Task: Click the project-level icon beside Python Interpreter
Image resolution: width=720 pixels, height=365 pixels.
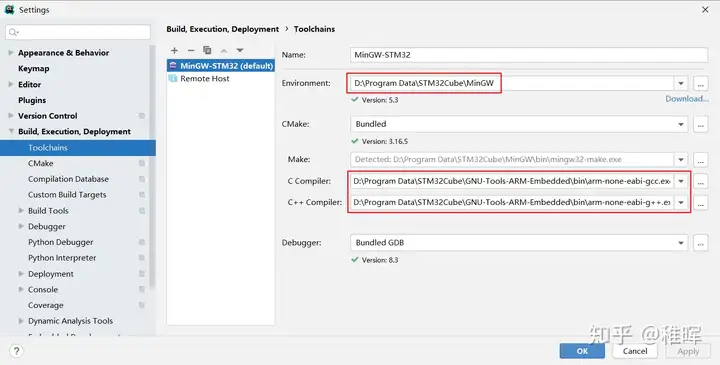Action: click(x=142, y=258)
